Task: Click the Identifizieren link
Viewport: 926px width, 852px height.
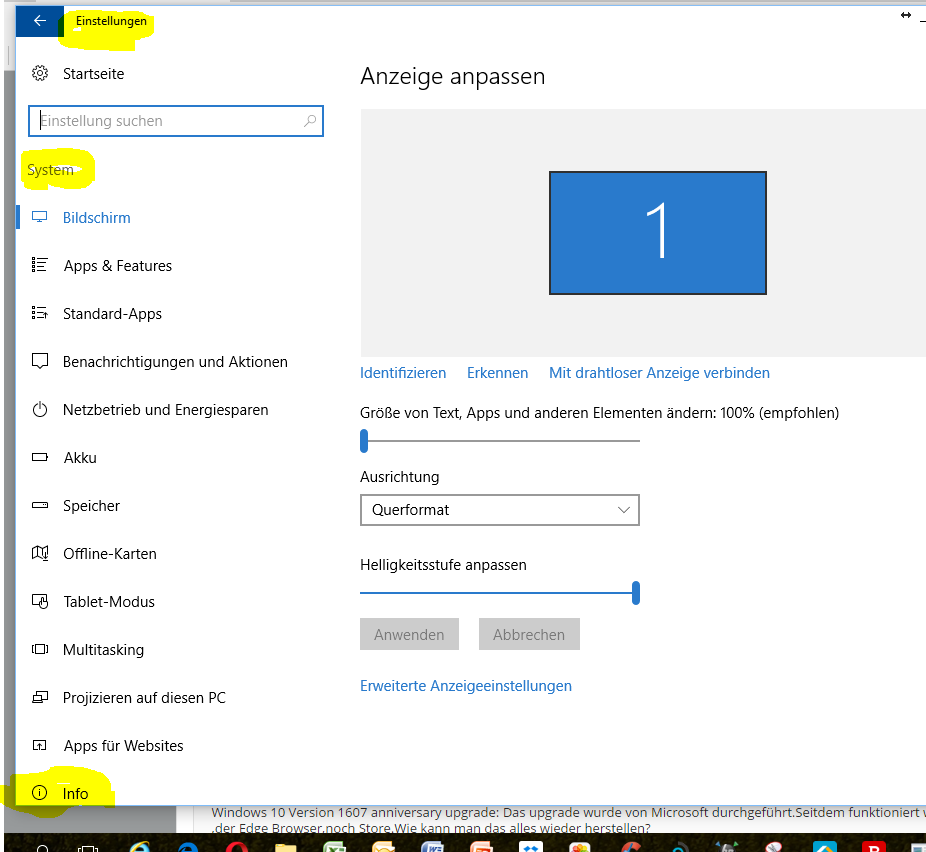Action: coord(403,373)
